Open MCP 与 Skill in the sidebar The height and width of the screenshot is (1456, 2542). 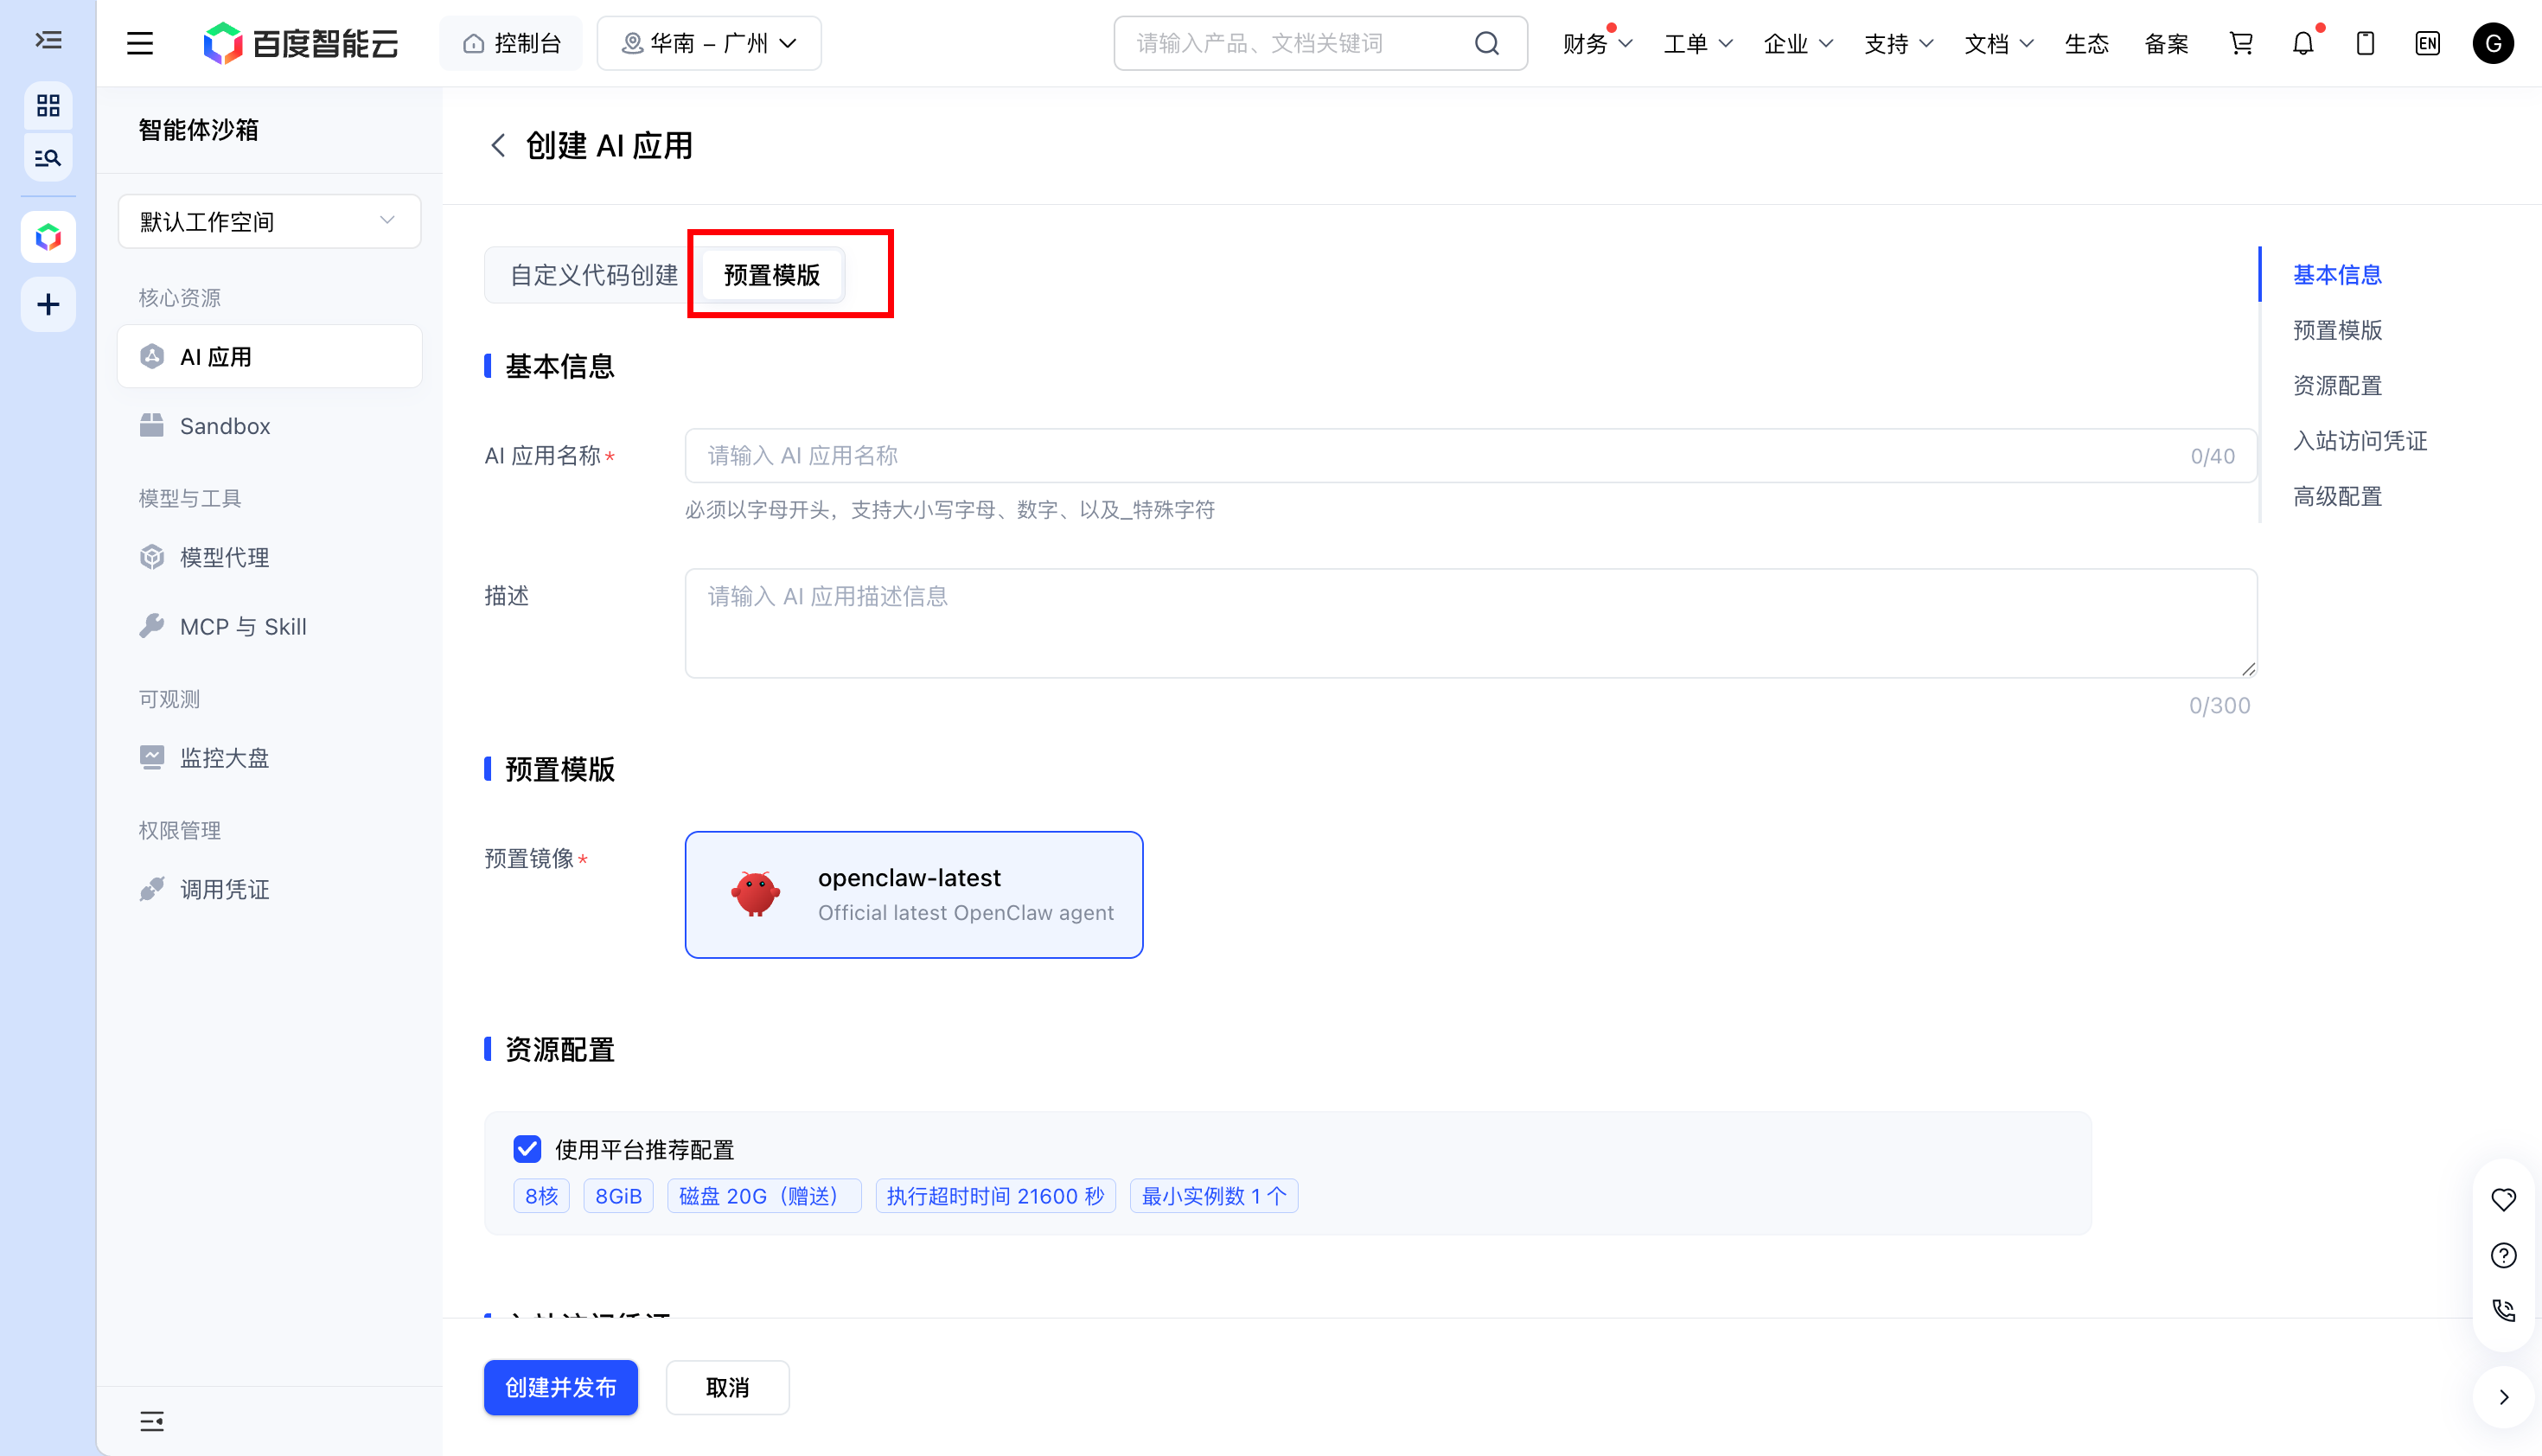269,627
